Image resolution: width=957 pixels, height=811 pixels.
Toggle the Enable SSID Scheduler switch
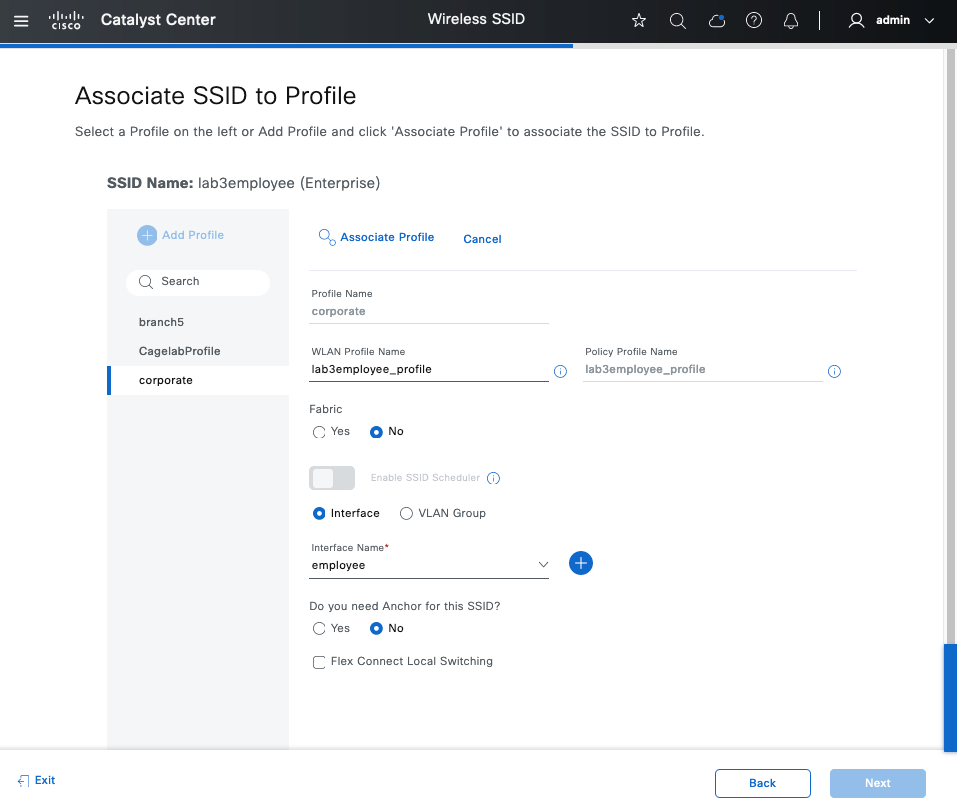tap(332, 478)
